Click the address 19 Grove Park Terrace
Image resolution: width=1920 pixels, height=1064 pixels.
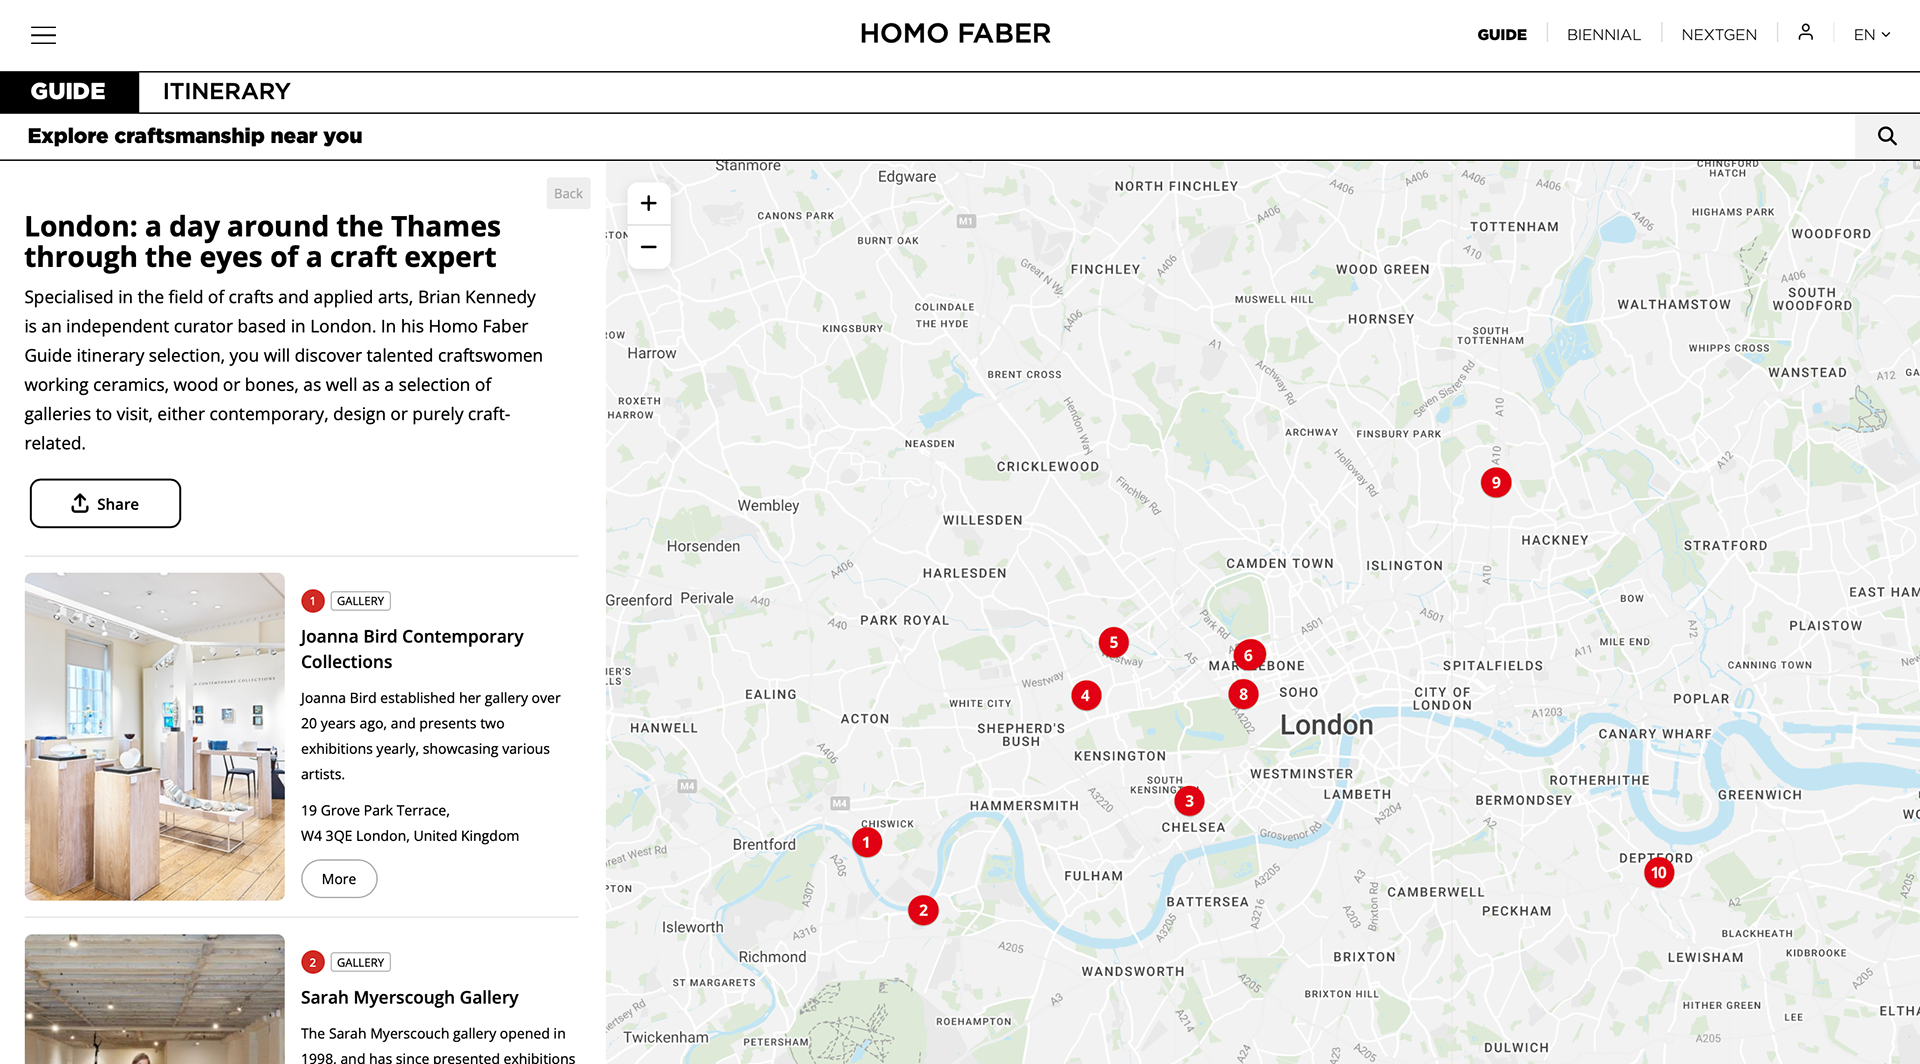pyautogui.click(x=375, y=810)
